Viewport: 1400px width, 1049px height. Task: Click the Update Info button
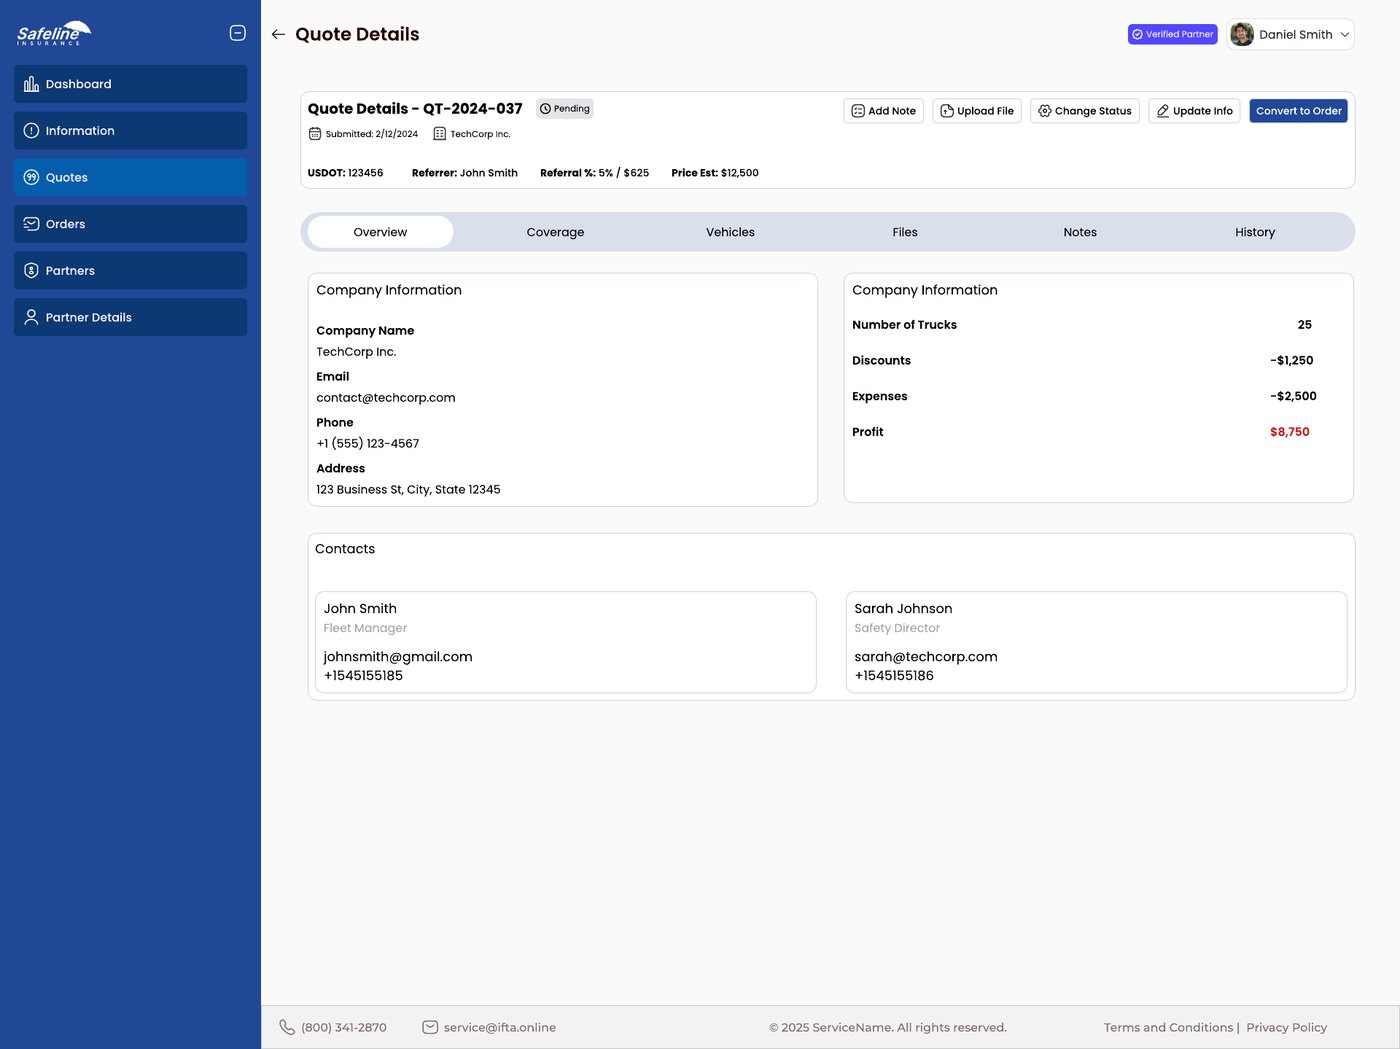click(1194, 111)
